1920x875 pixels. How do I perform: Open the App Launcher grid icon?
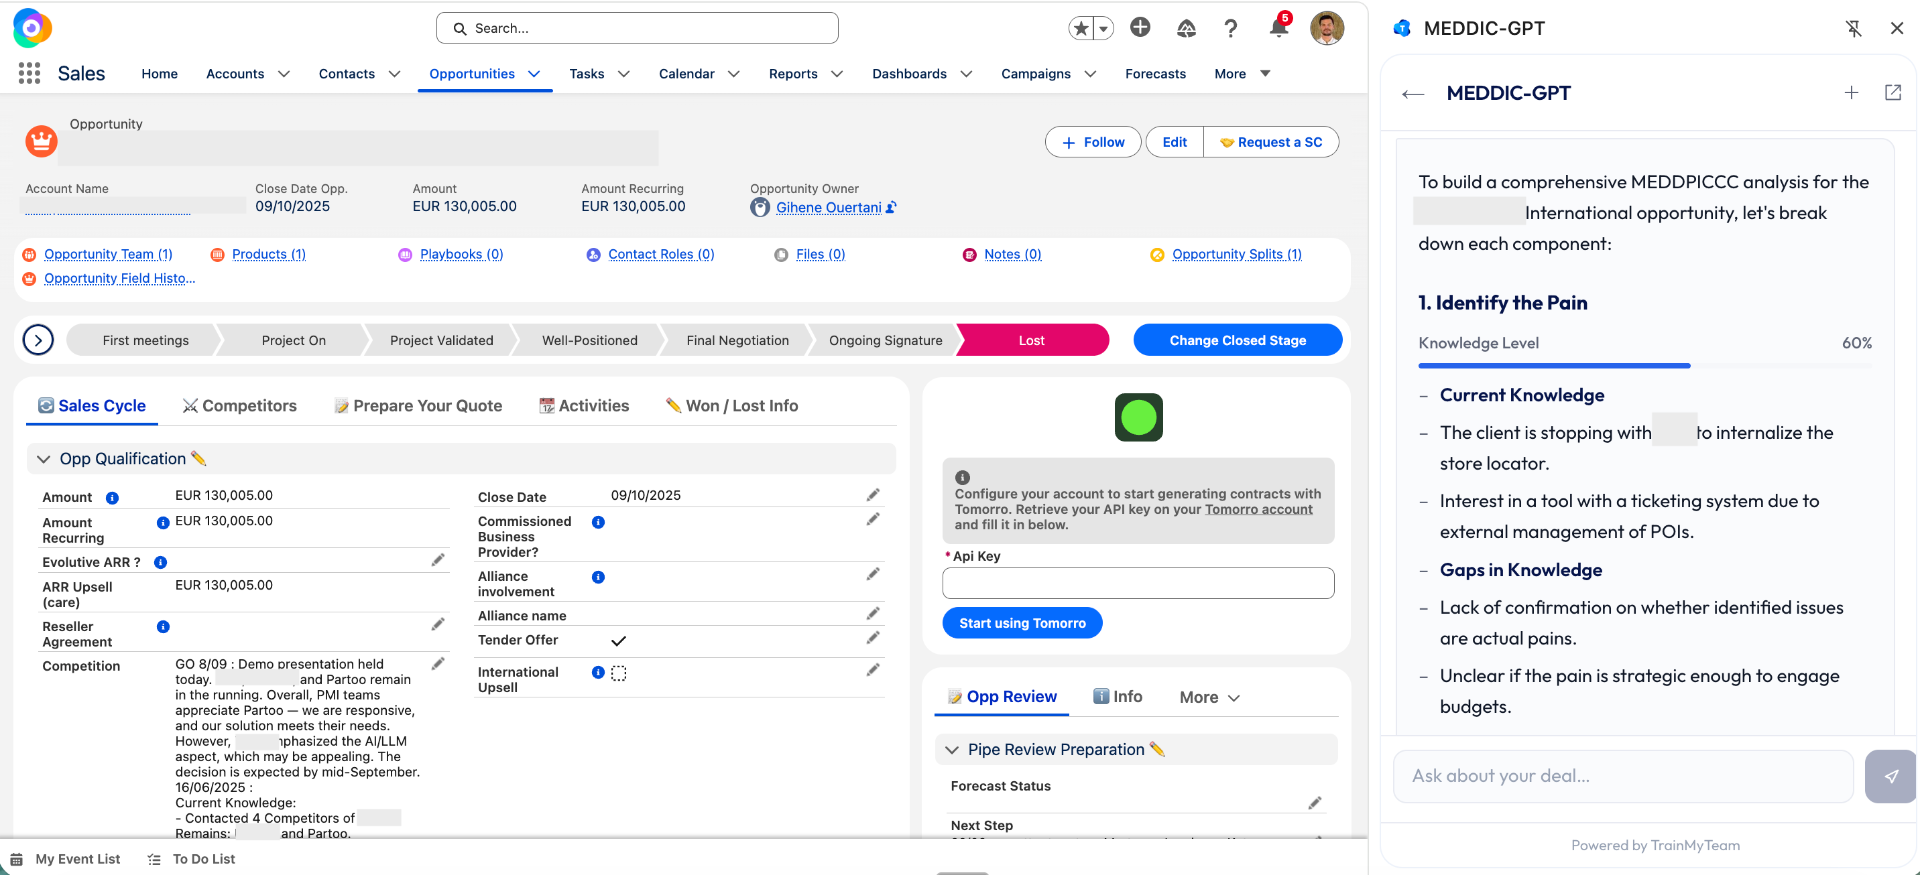[x=29, y=73]
